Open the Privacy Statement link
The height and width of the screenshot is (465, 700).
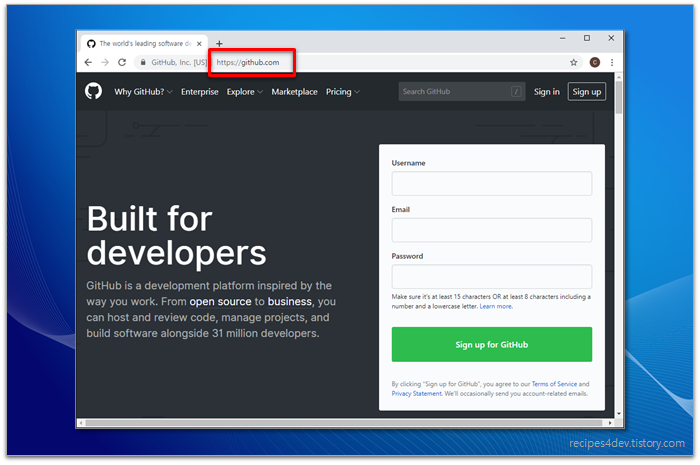coord(417,394)
